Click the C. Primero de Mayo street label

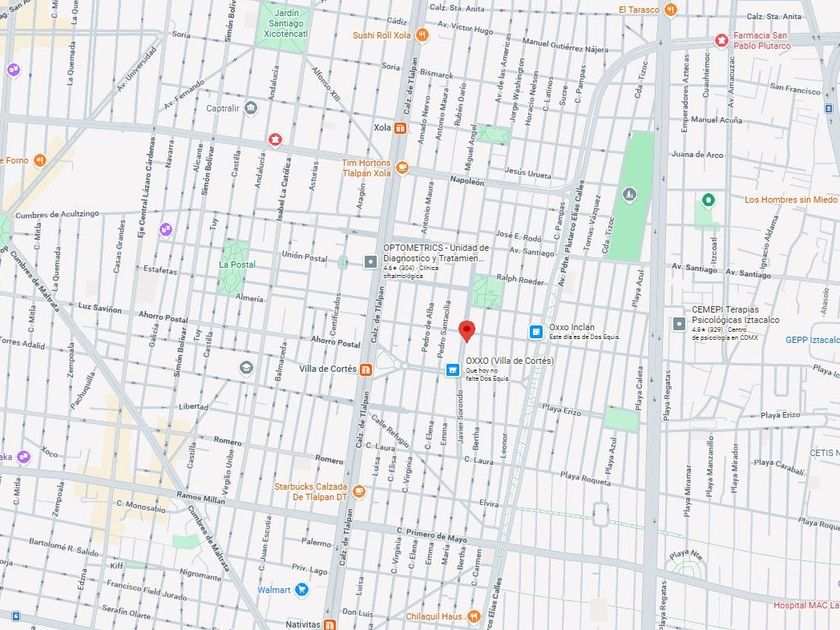coord(432,534)
